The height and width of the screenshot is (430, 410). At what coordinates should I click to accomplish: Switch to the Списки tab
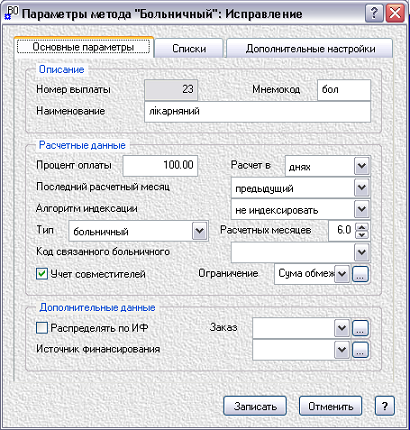189,49
